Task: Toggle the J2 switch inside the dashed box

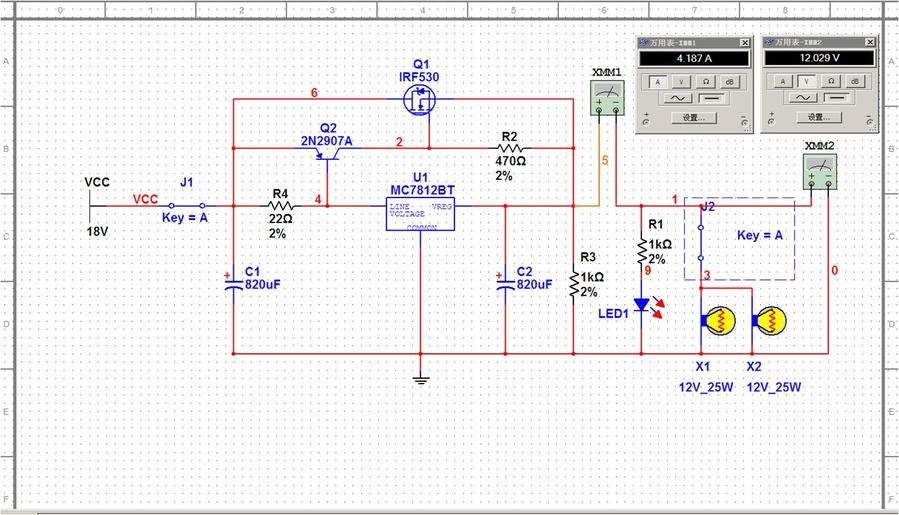Action: pos(701,242)
